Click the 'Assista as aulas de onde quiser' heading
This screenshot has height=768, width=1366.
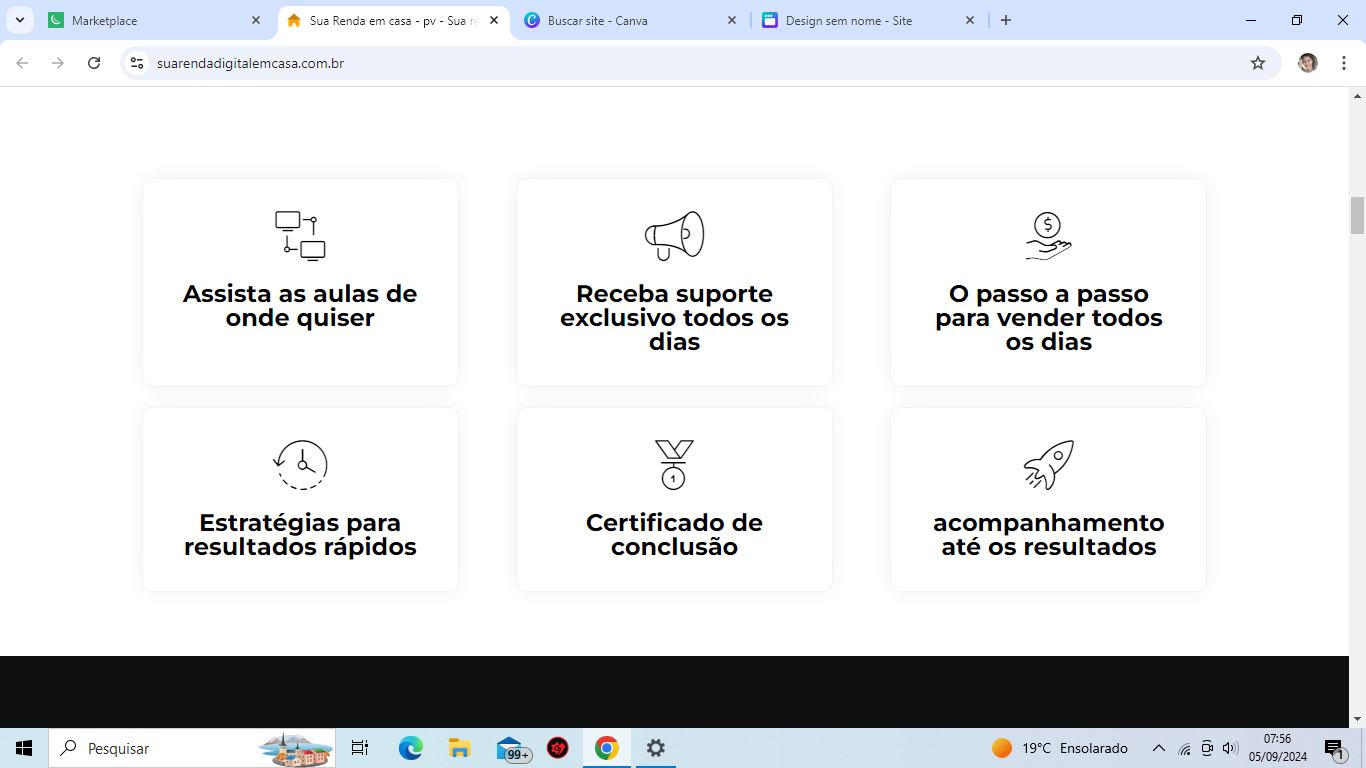(x=300, y=306)
